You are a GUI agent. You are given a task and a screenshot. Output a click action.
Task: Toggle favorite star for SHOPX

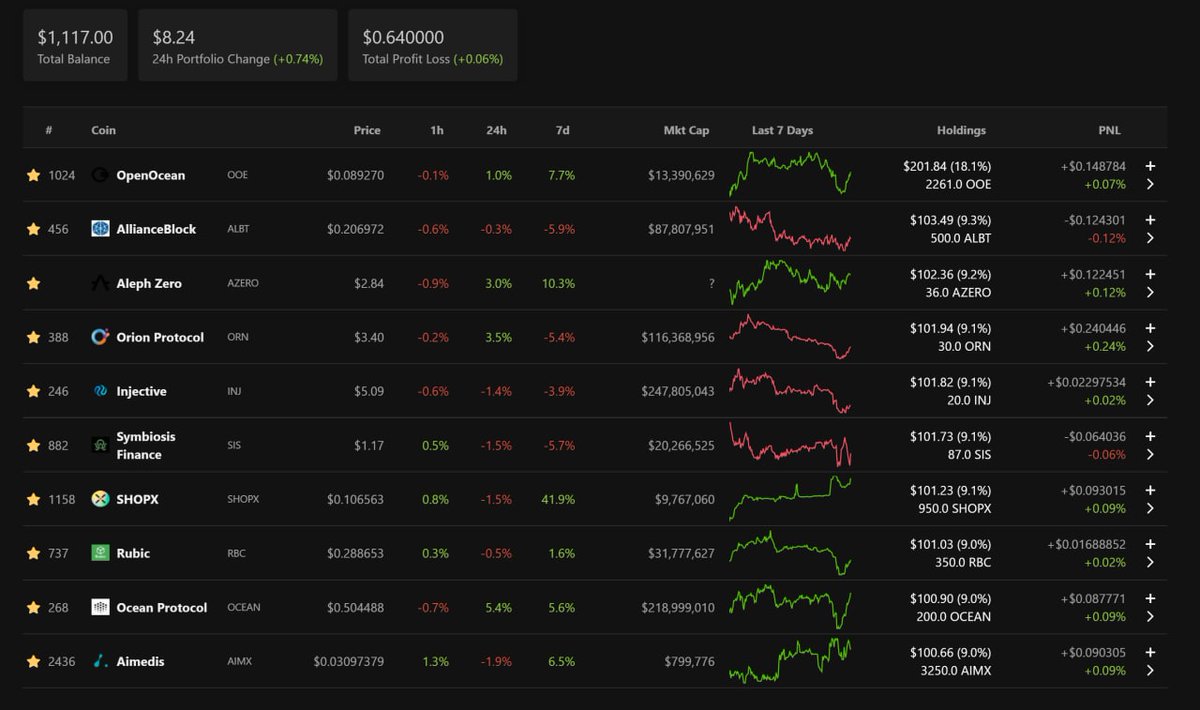[33, 499]
